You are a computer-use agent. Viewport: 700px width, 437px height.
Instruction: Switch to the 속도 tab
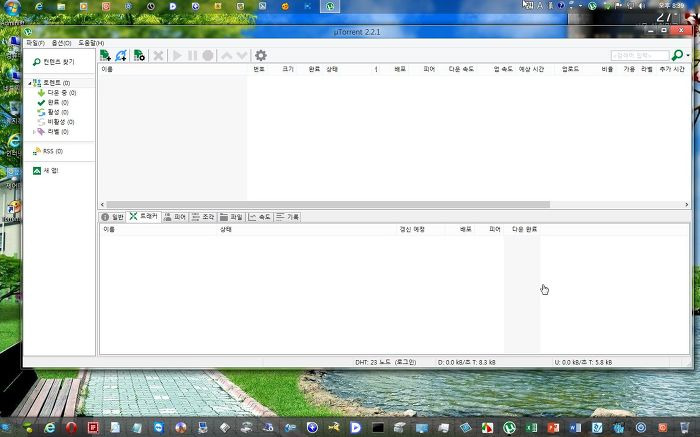(x=260, y=217)
